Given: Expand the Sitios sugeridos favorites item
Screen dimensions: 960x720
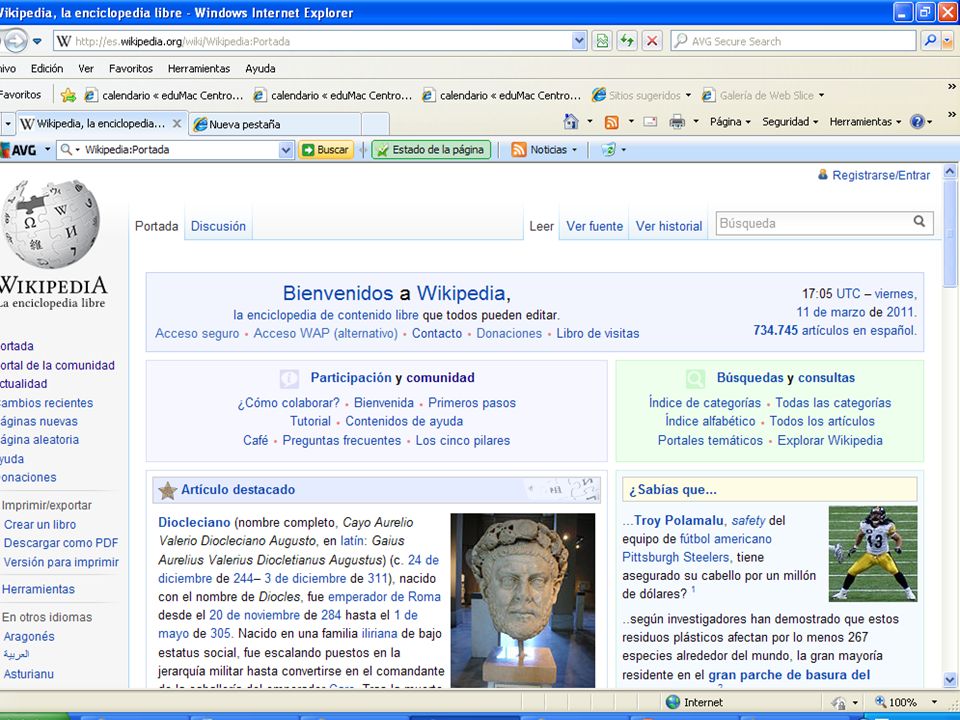Looking at the screenshot, I should (642, 96).
